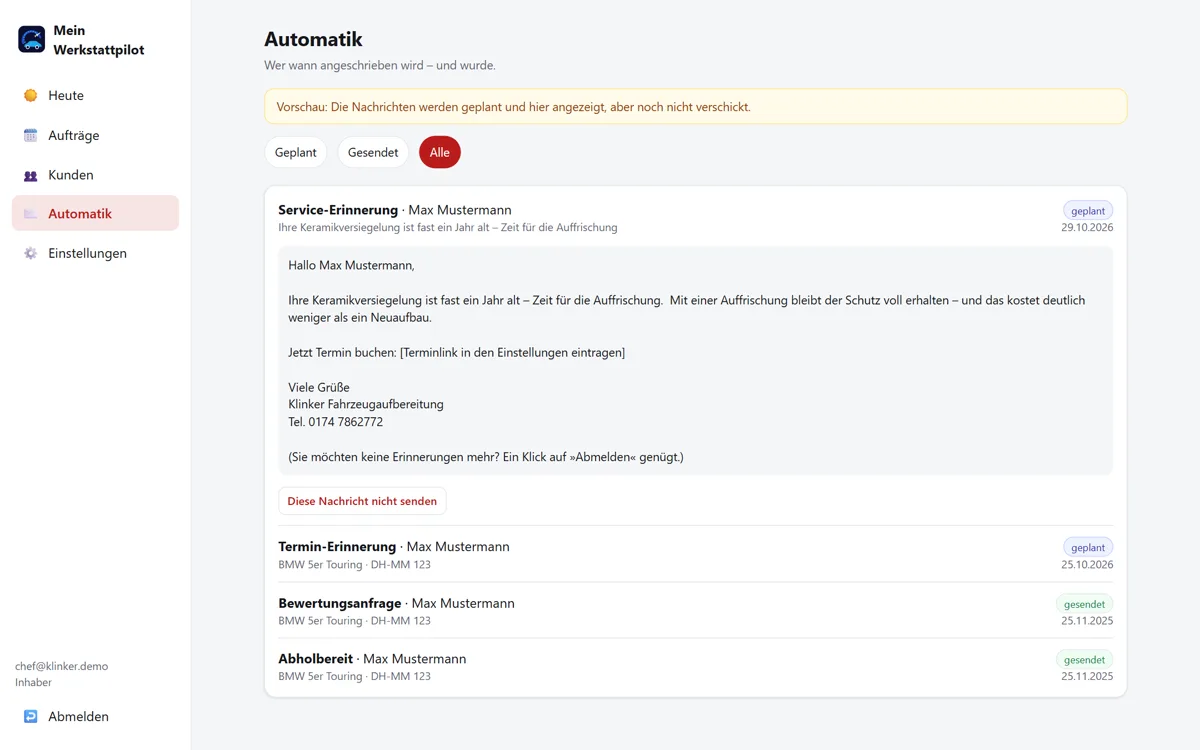1200x750 pixels.
Task: Click Diese Nachricht nicht senden button
Action: click(x=362, y=501)
